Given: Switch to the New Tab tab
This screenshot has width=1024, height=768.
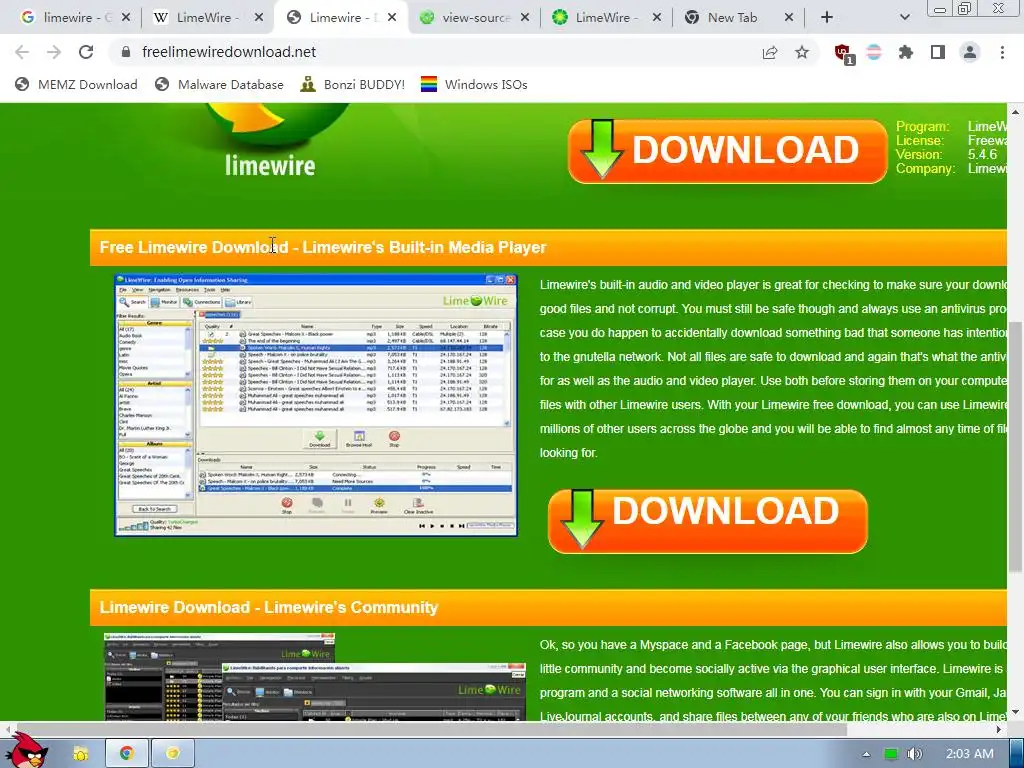Looking at the screenshot, I should click(733, 18).
